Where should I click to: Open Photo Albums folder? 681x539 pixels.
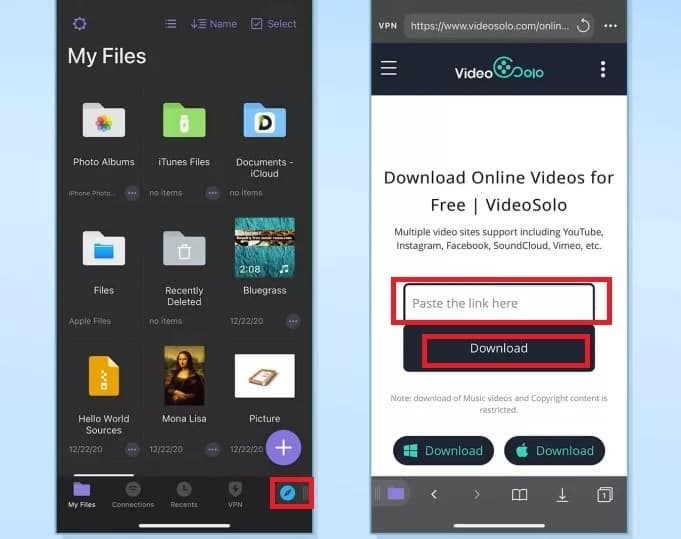tap(104, 120)
